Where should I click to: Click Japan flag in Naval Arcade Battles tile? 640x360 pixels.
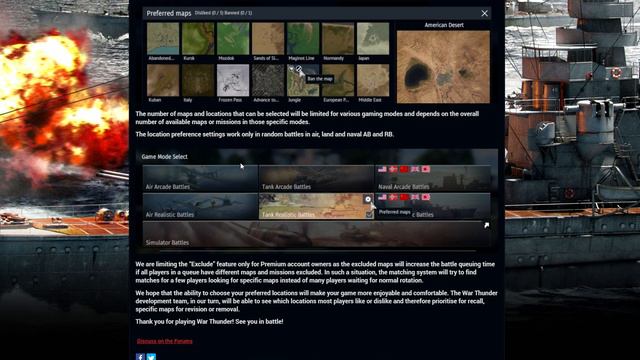pos(426,169)
